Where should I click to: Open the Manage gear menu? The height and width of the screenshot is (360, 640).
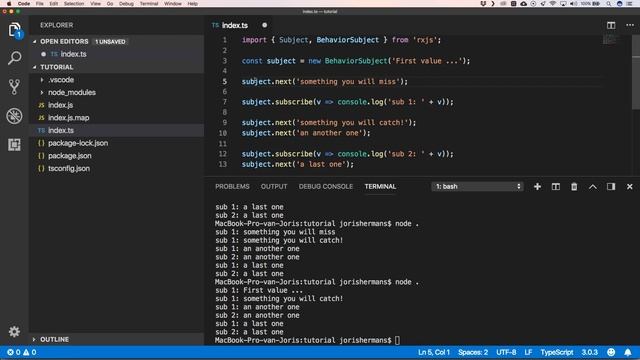tap(14, 331)
